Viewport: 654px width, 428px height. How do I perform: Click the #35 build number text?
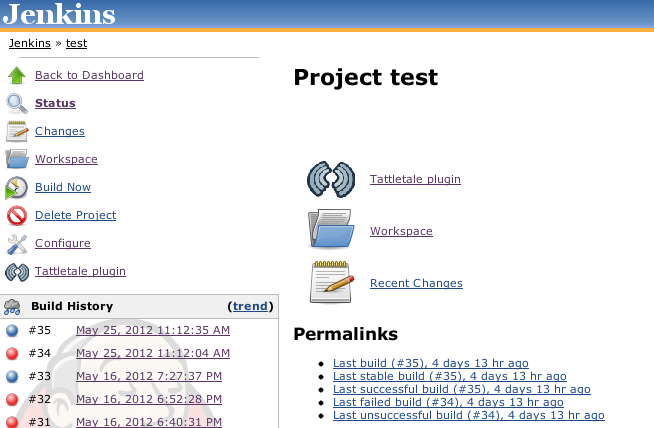40,330
